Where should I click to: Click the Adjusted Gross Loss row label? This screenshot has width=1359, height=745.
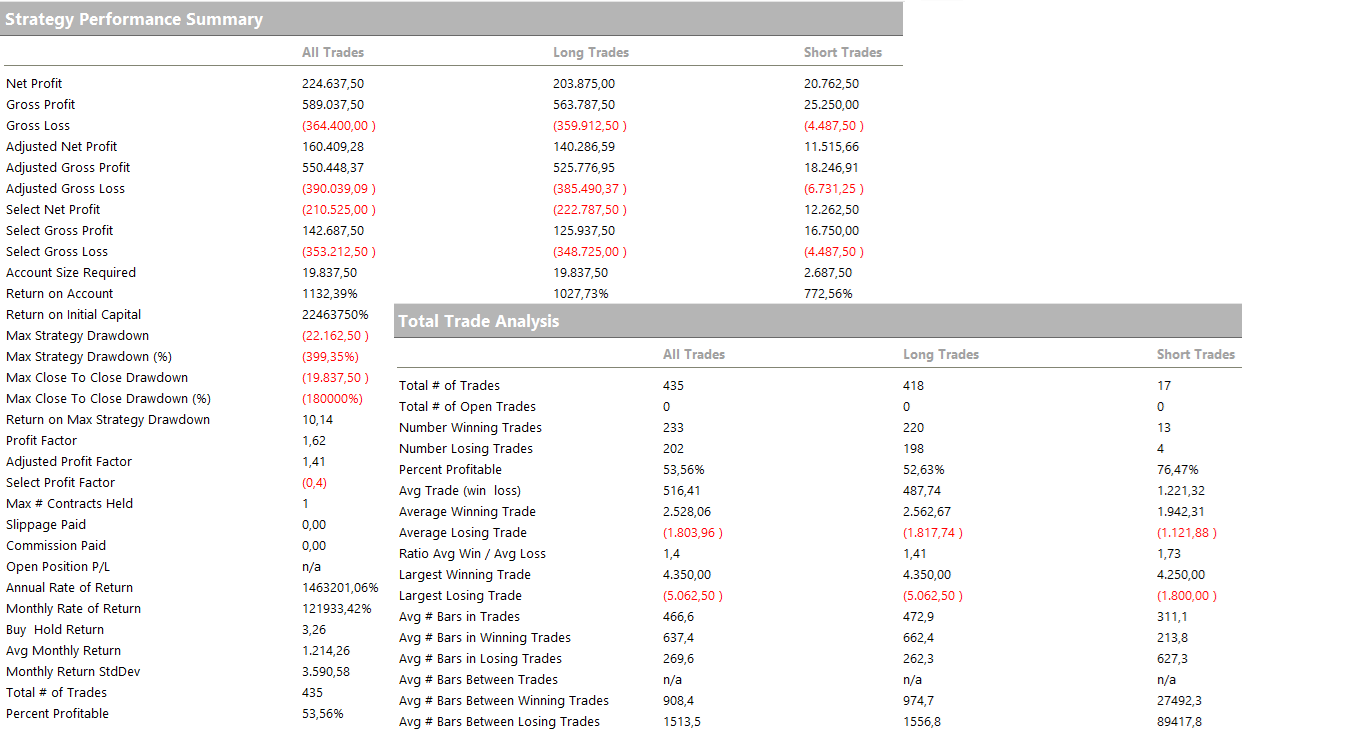coord(65,189)
